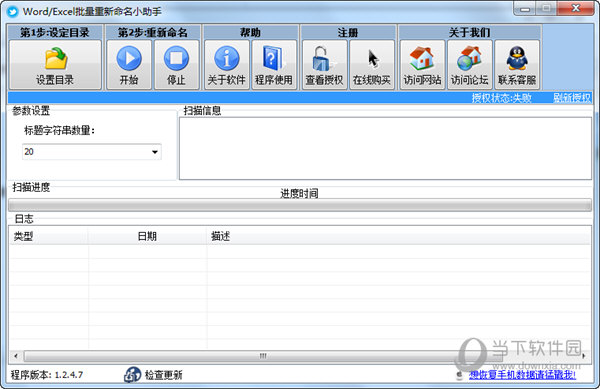
Task: Click the 注册 group header
Action: 348,33
